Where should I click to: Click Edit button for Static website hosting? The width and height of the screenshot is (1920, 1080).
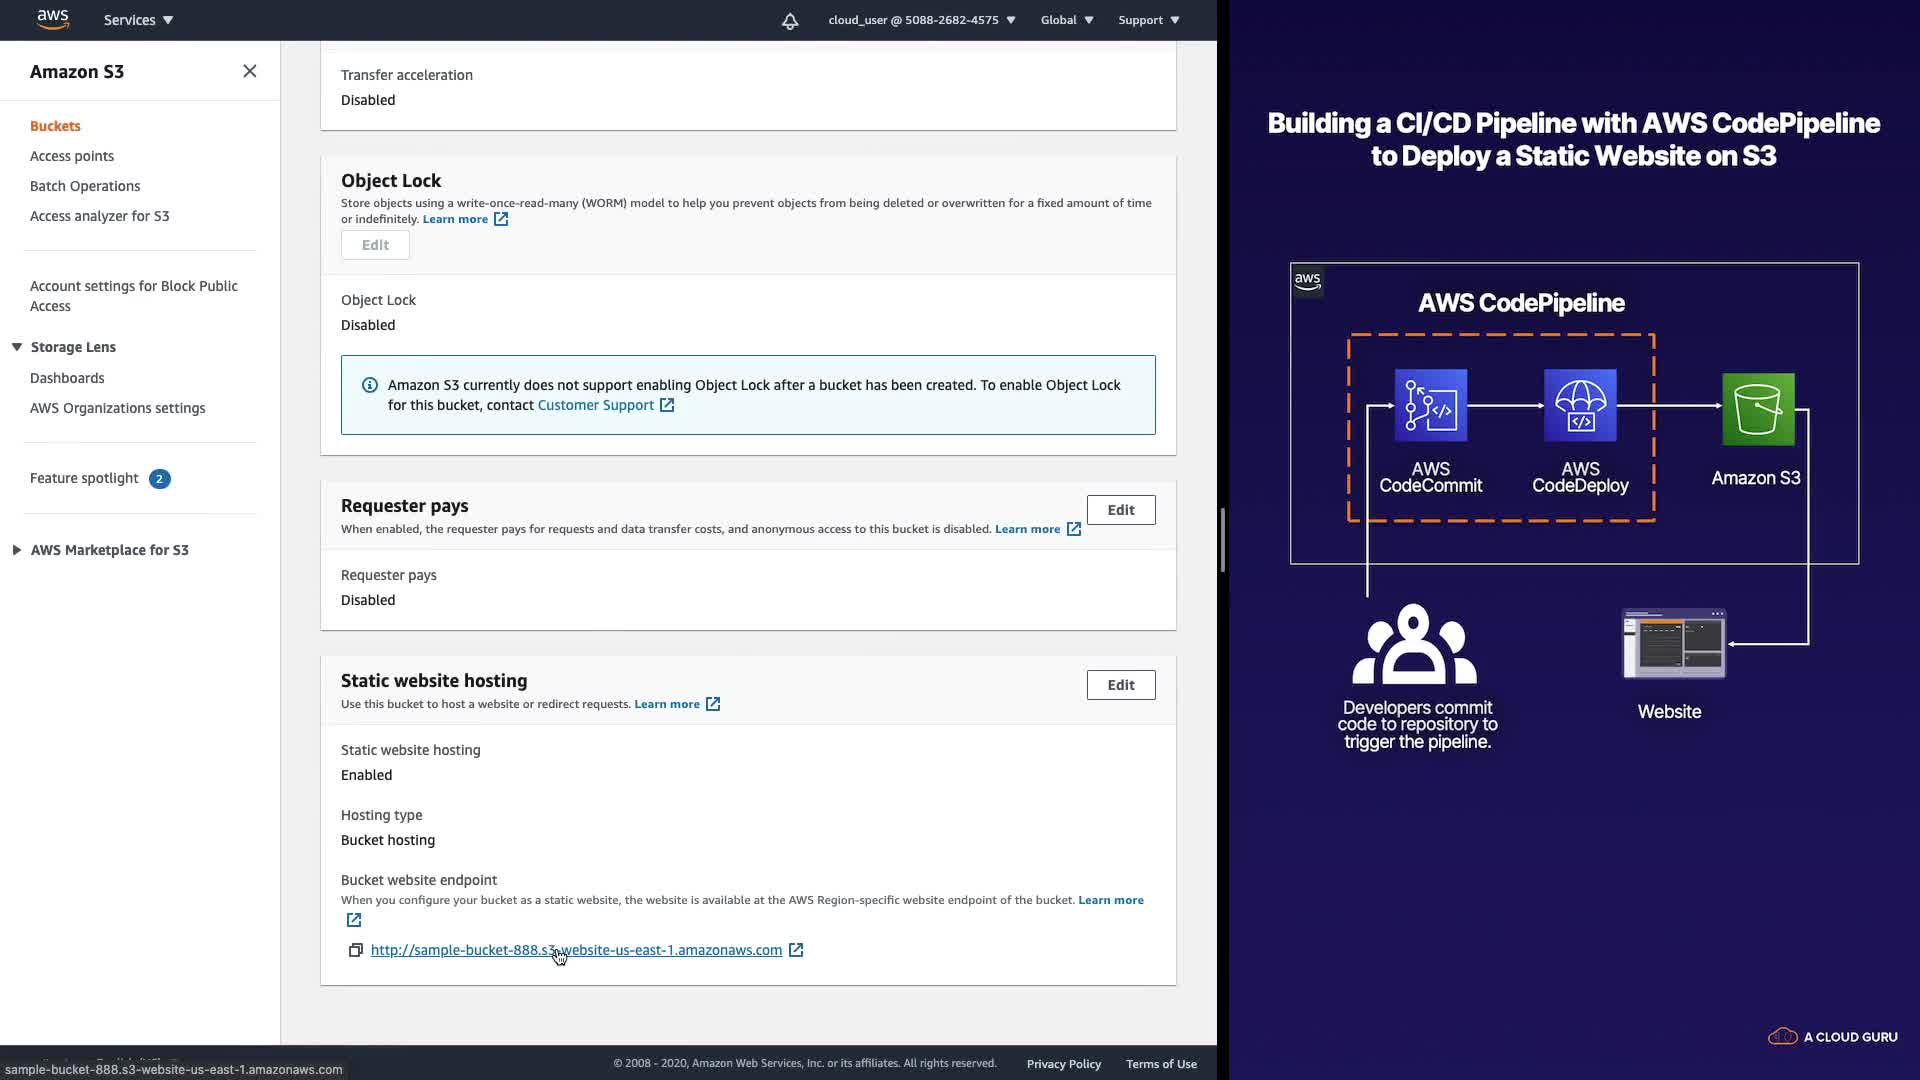pos(1120,685)
